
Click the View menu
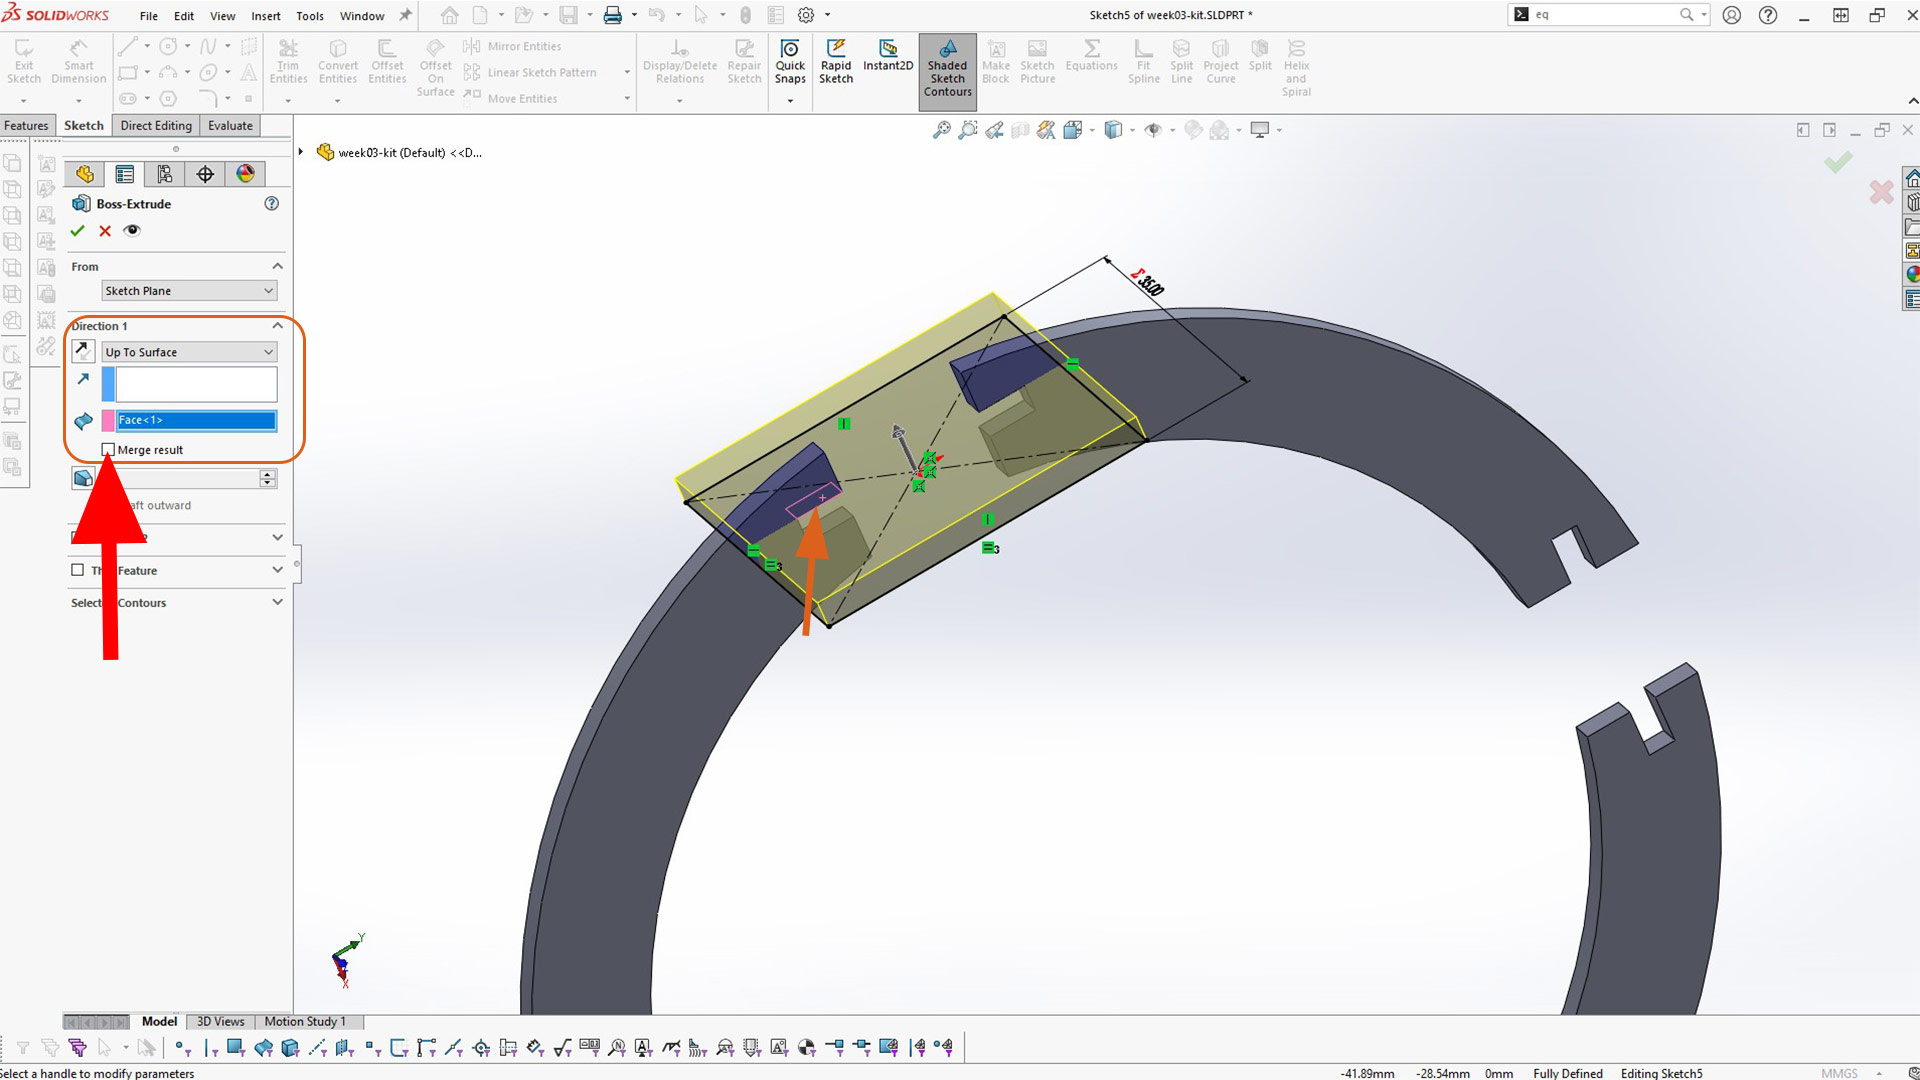222,16
